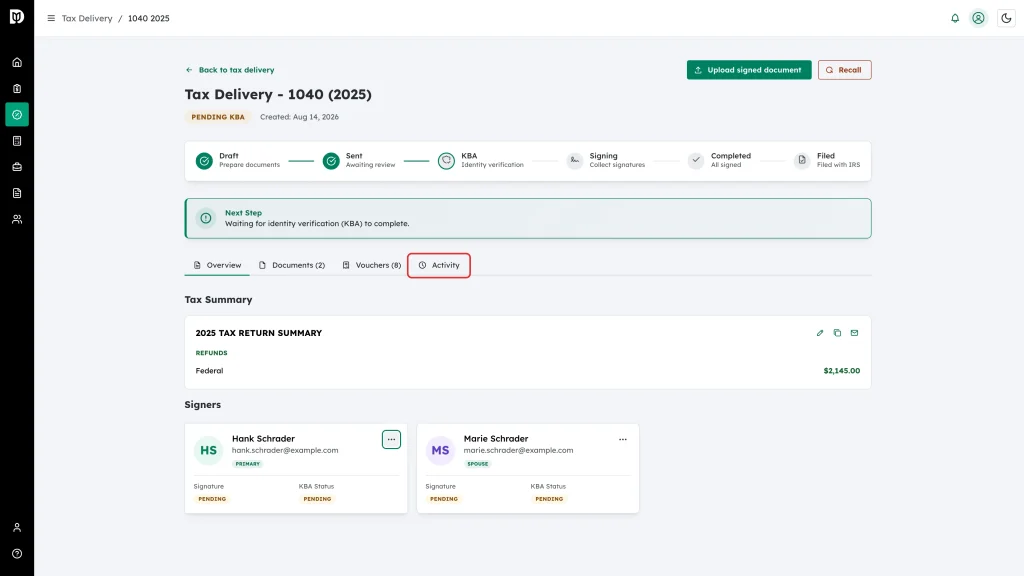Click Hank's KBA Status PENDING badge
The height and width of the screenshot is (576, 1024).
point(317,499)
